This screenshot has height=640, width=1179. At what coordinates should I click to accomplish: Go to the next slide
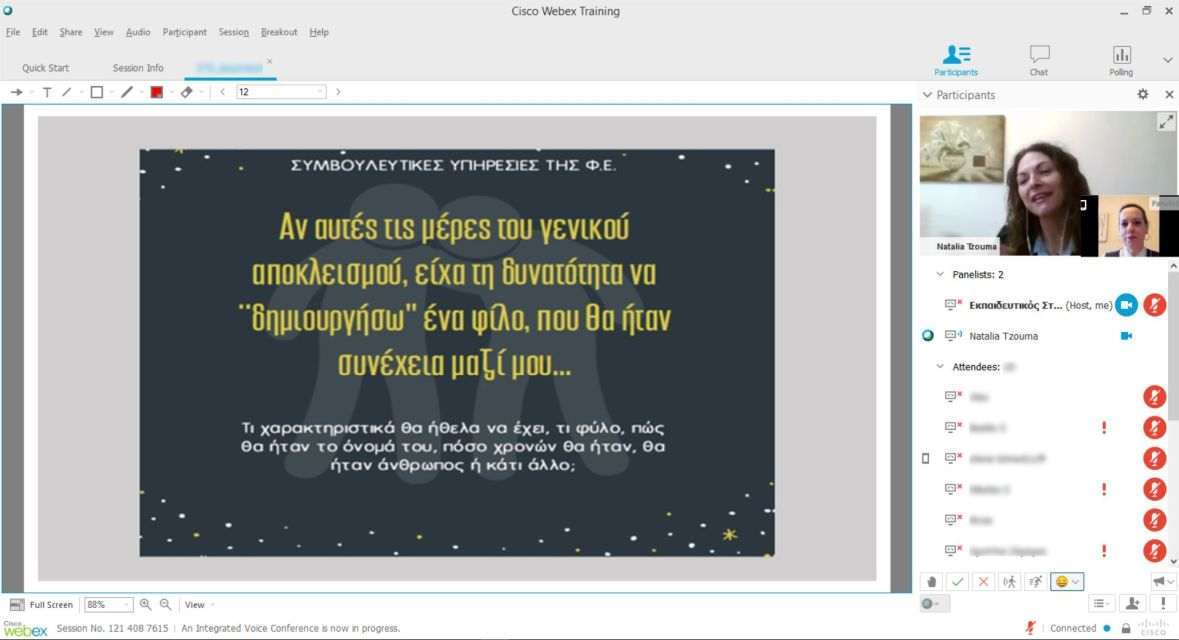coord(338,92)
